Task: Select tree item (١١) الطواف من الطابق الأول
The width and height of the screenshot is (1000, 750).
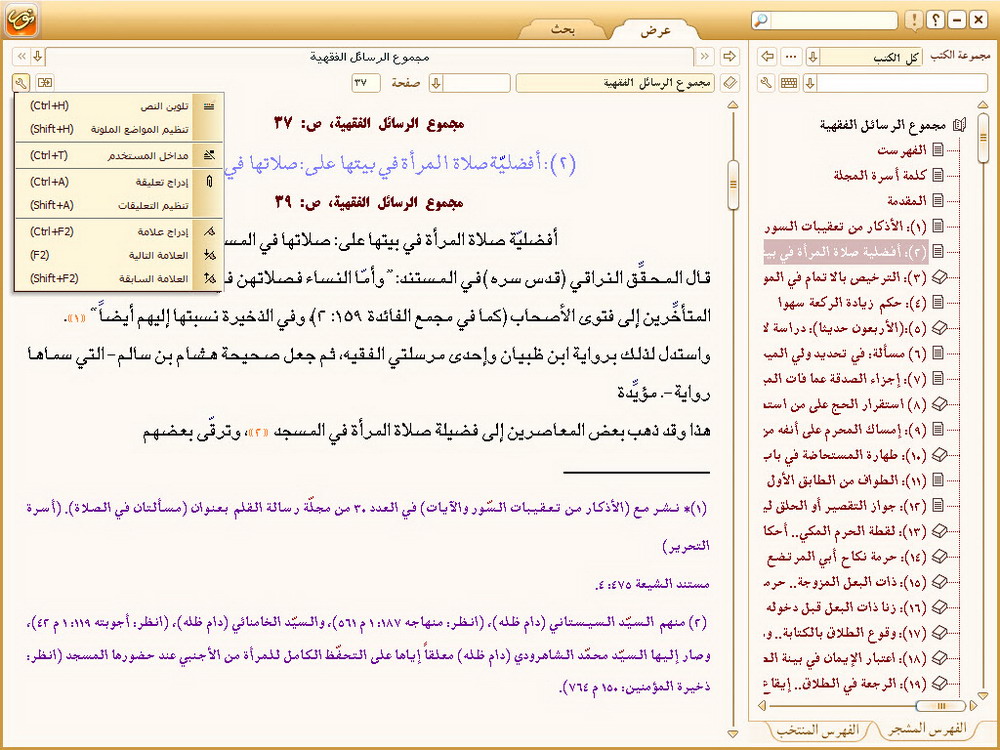Action: 847,480
